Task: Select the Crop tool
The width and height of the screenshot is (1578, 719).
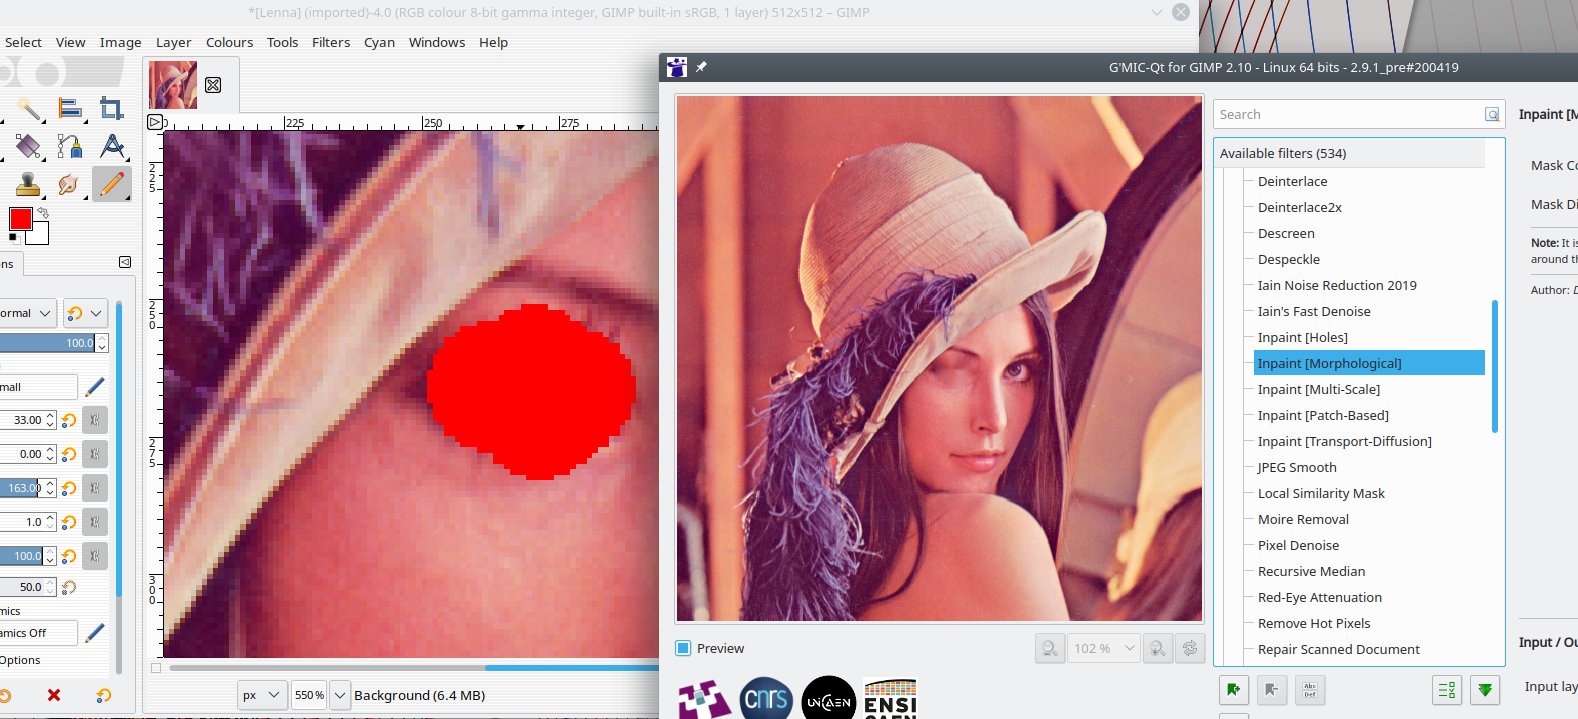Action: click(x=112, y=108)
